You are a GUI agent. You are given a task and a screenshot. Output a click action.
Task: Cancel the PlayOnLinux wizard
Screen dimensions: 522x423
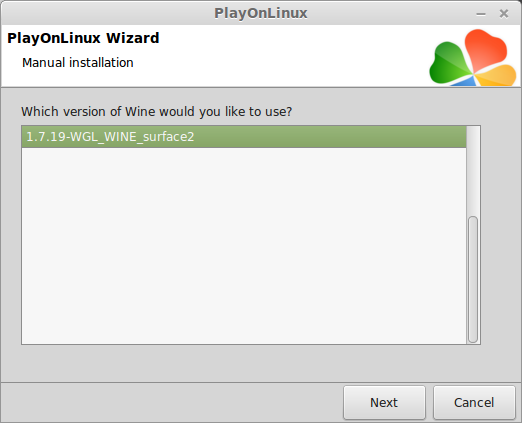[x=474, y=402]
